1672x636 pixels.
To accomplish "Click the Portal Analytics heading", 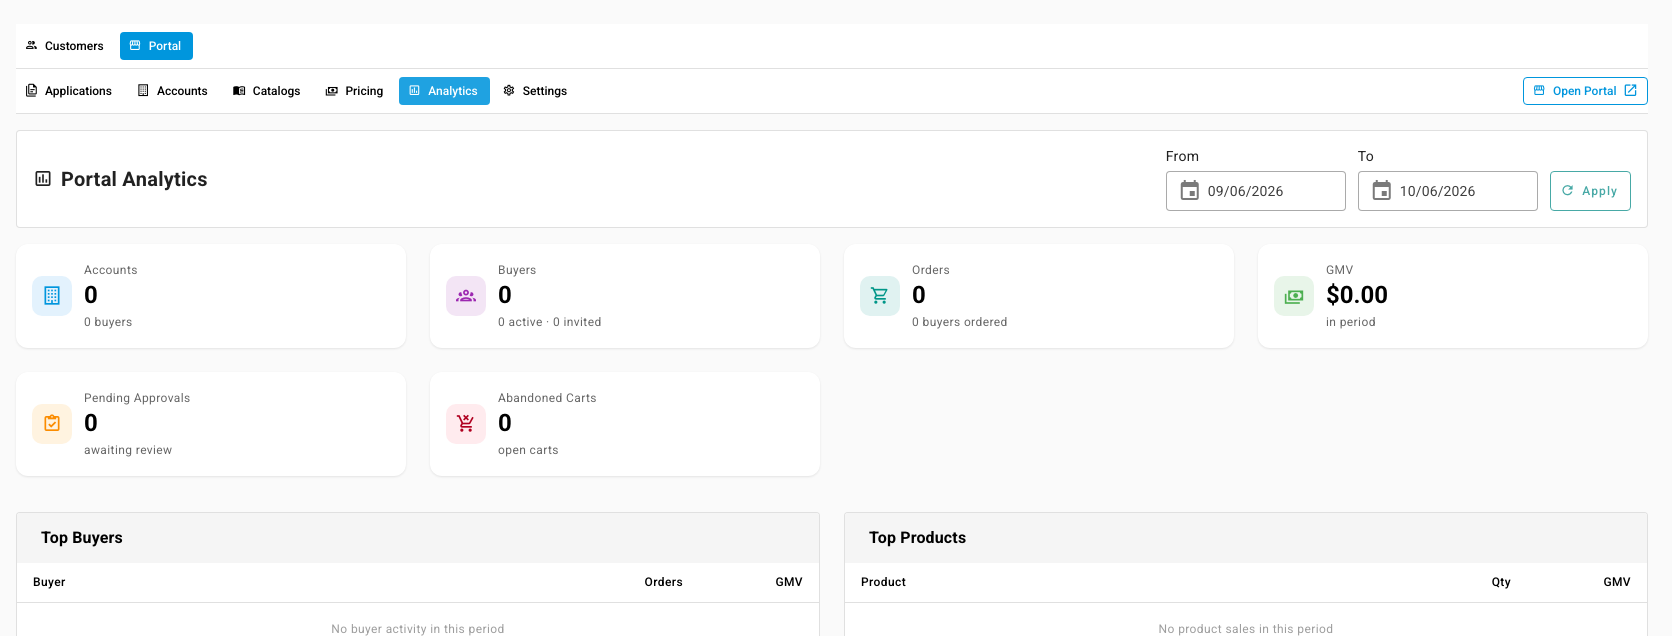I will [134, 179].
